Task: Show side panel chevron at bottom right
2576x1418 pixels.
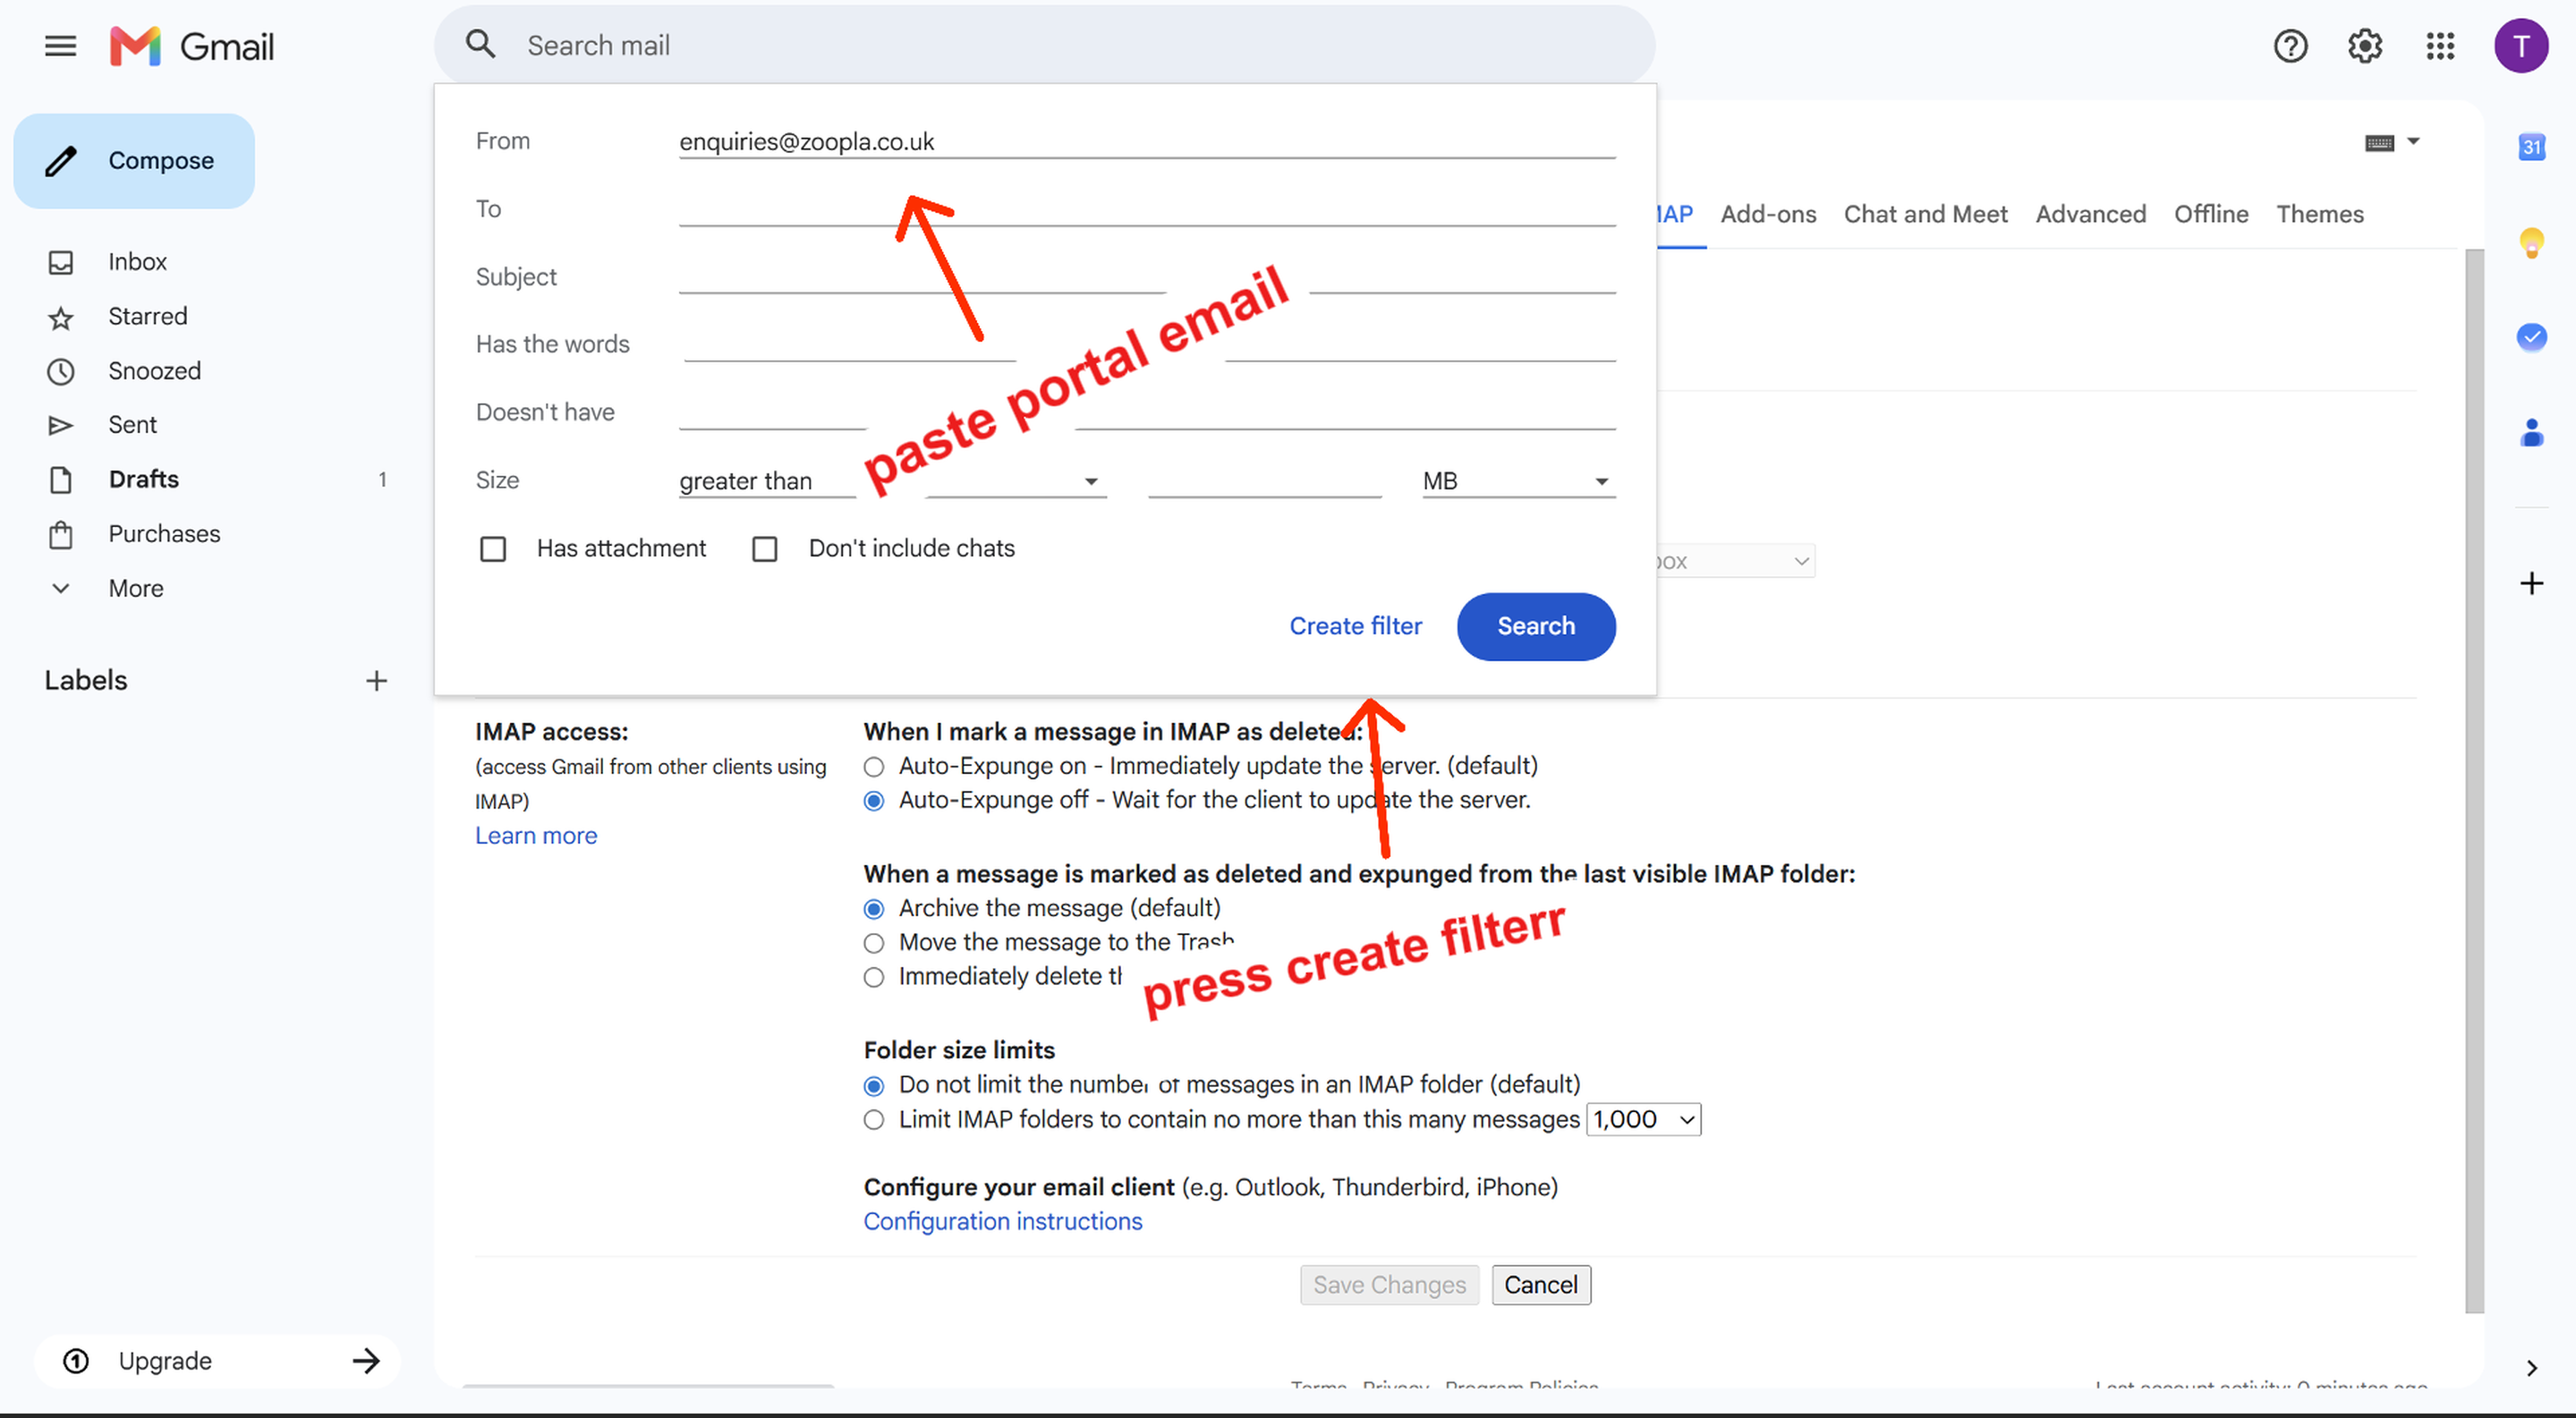Action: tap(2531, 1367)
